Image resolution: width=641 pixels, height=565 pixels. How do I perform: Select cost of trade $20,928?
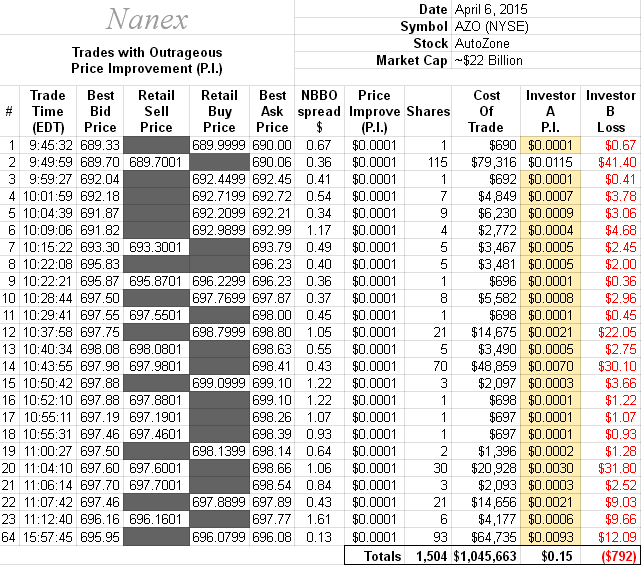[x=494, y=468]
